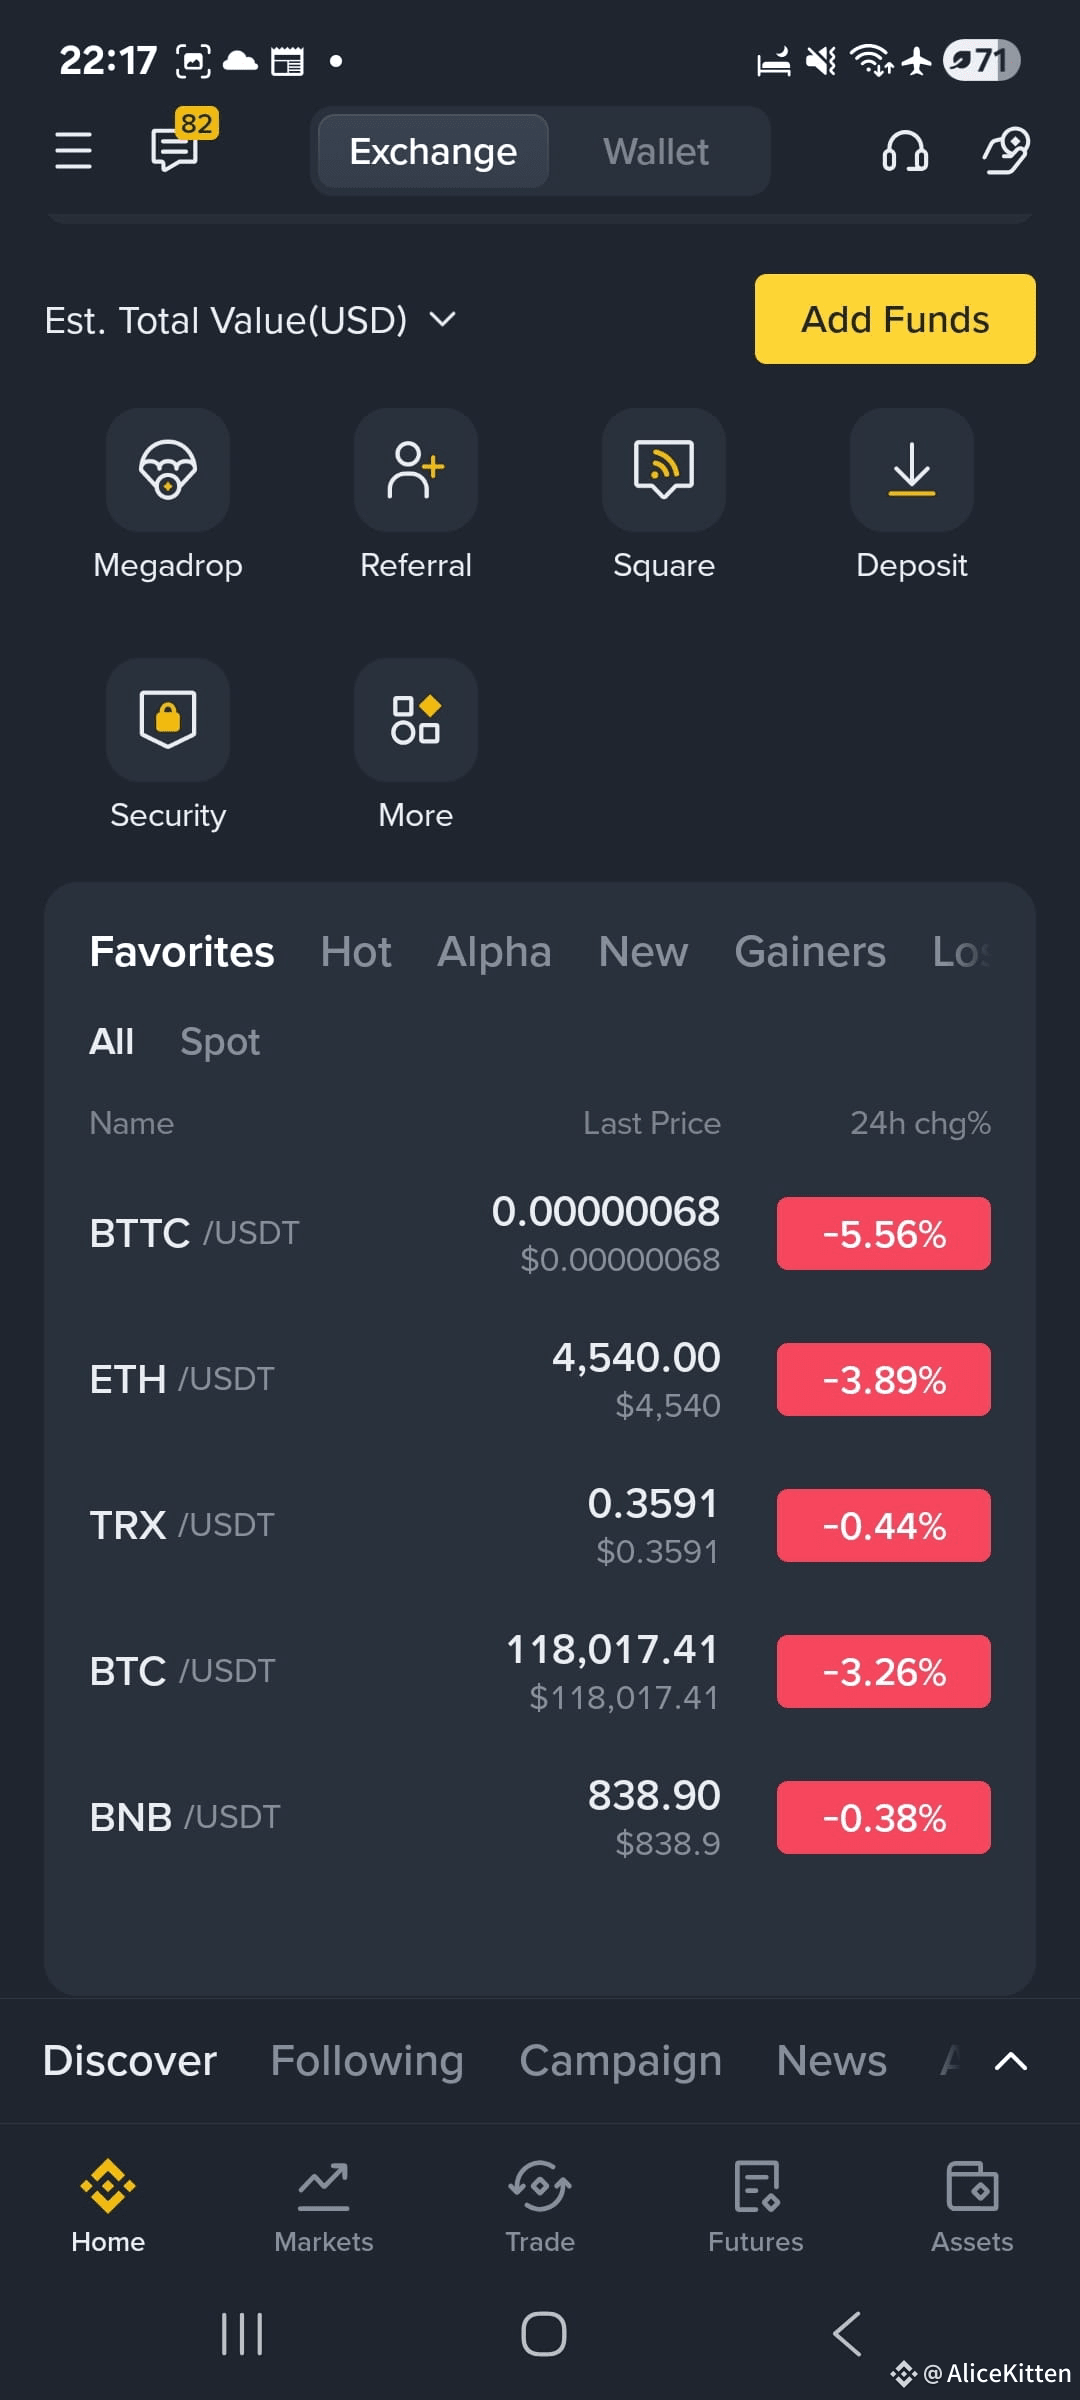The height and width of the screenshot is (2400, 1080).
Task: Tap ETH -3.89% change badge
Action: click(884, 1380)
